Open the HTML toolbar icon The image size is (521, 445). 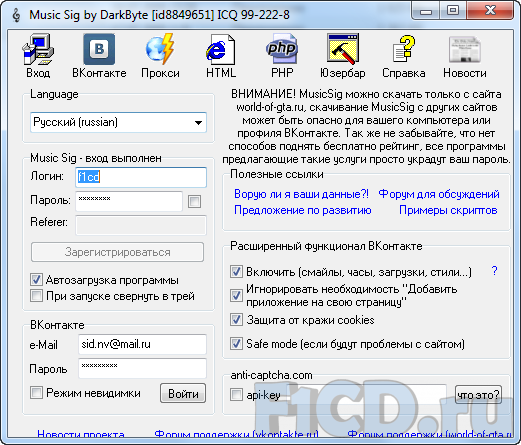pyautogui.click(x=221, y=55)
